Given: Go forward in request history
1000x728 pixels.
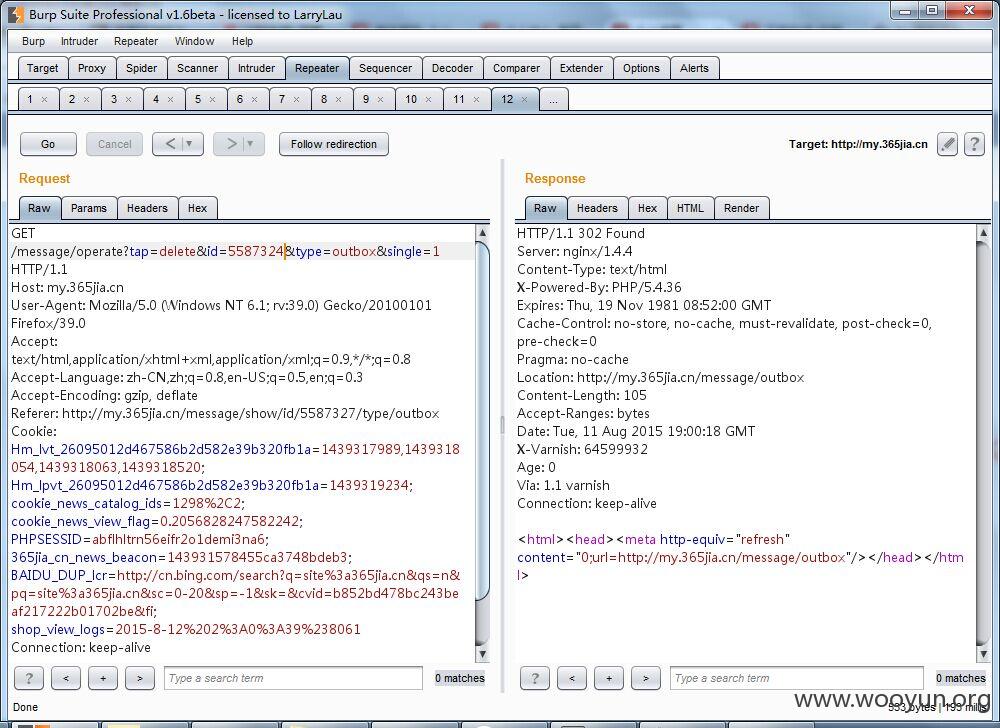Looking at the screenshot, I should coord(231,144).
